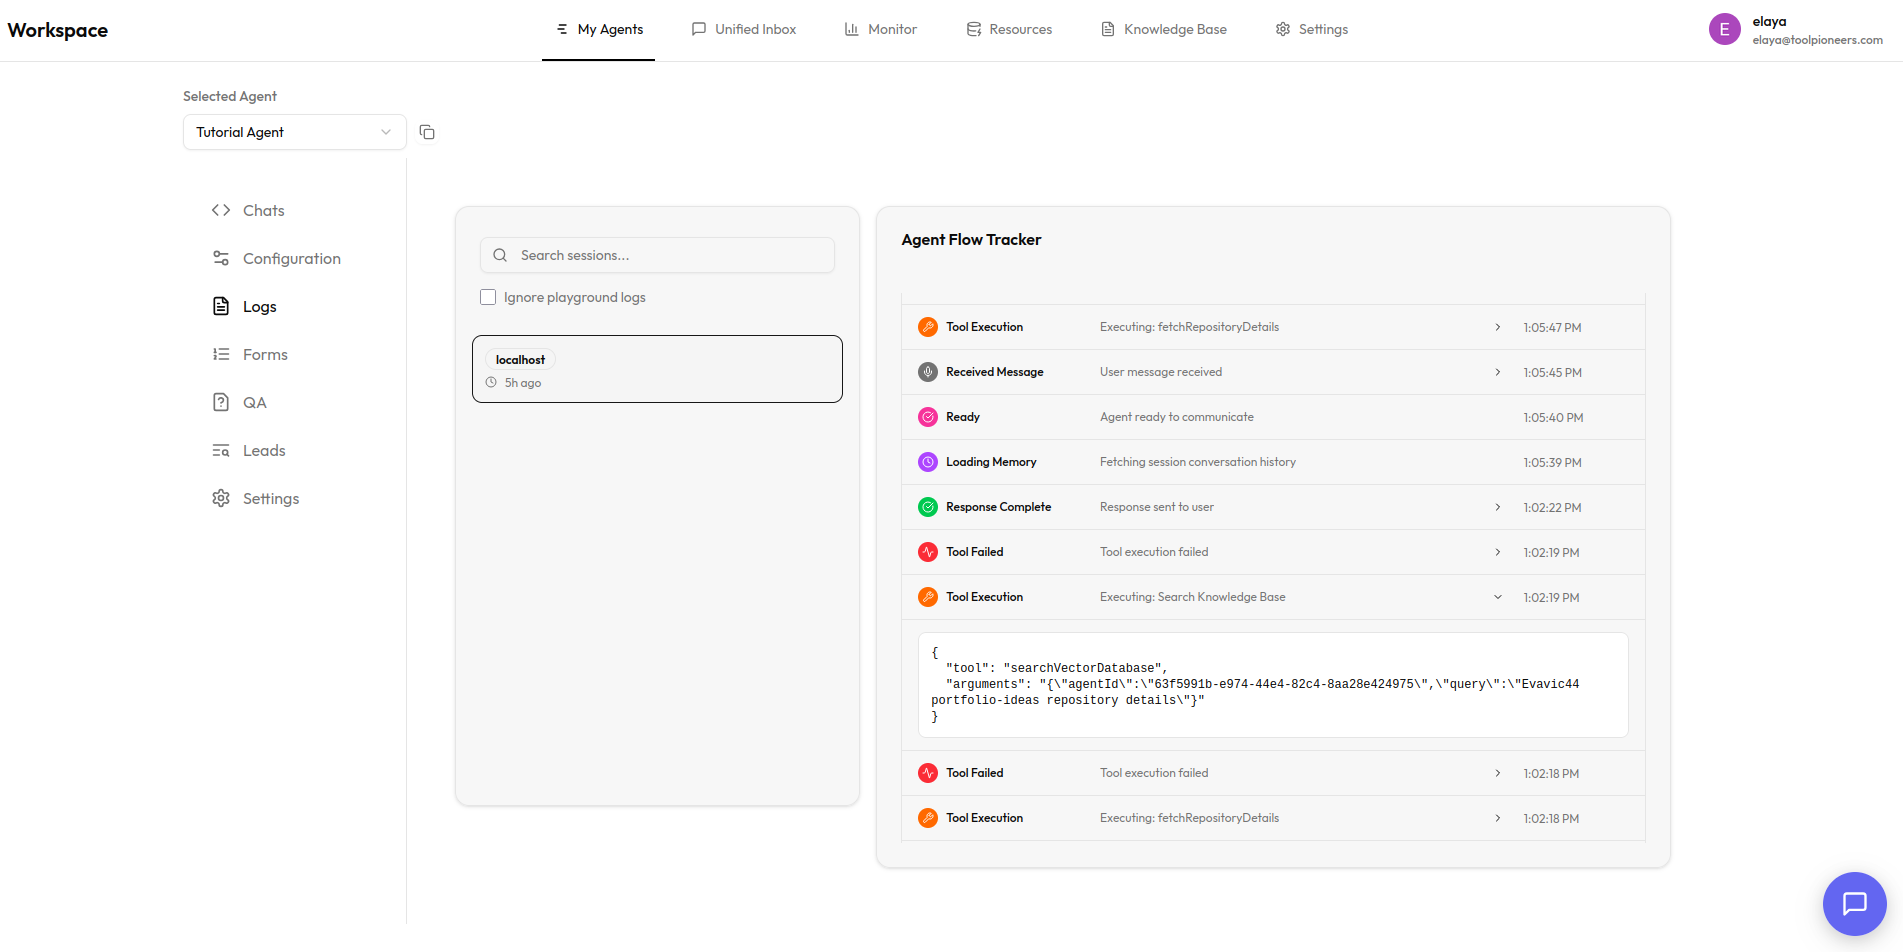Go to Forms in the sidebar

point(265,354)
